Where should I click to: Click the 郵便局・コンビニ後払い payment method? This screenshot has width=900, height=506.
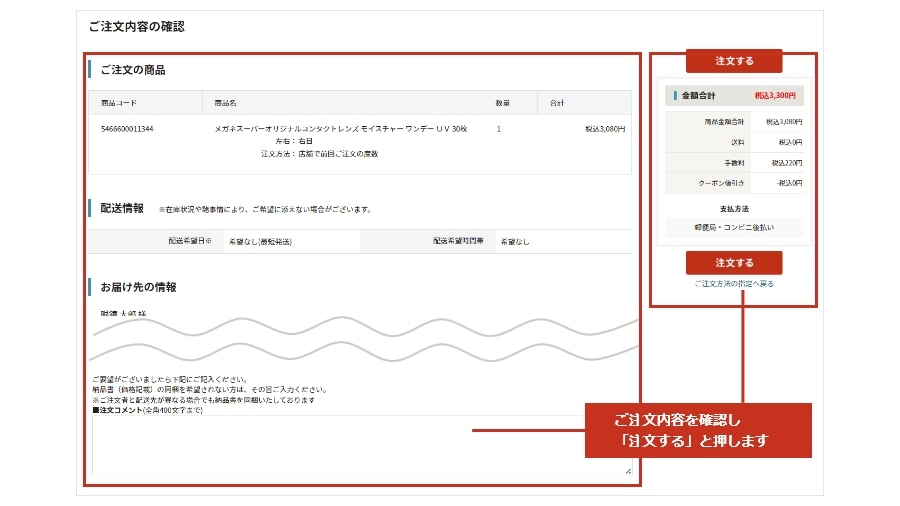click(x=734, y=228)
